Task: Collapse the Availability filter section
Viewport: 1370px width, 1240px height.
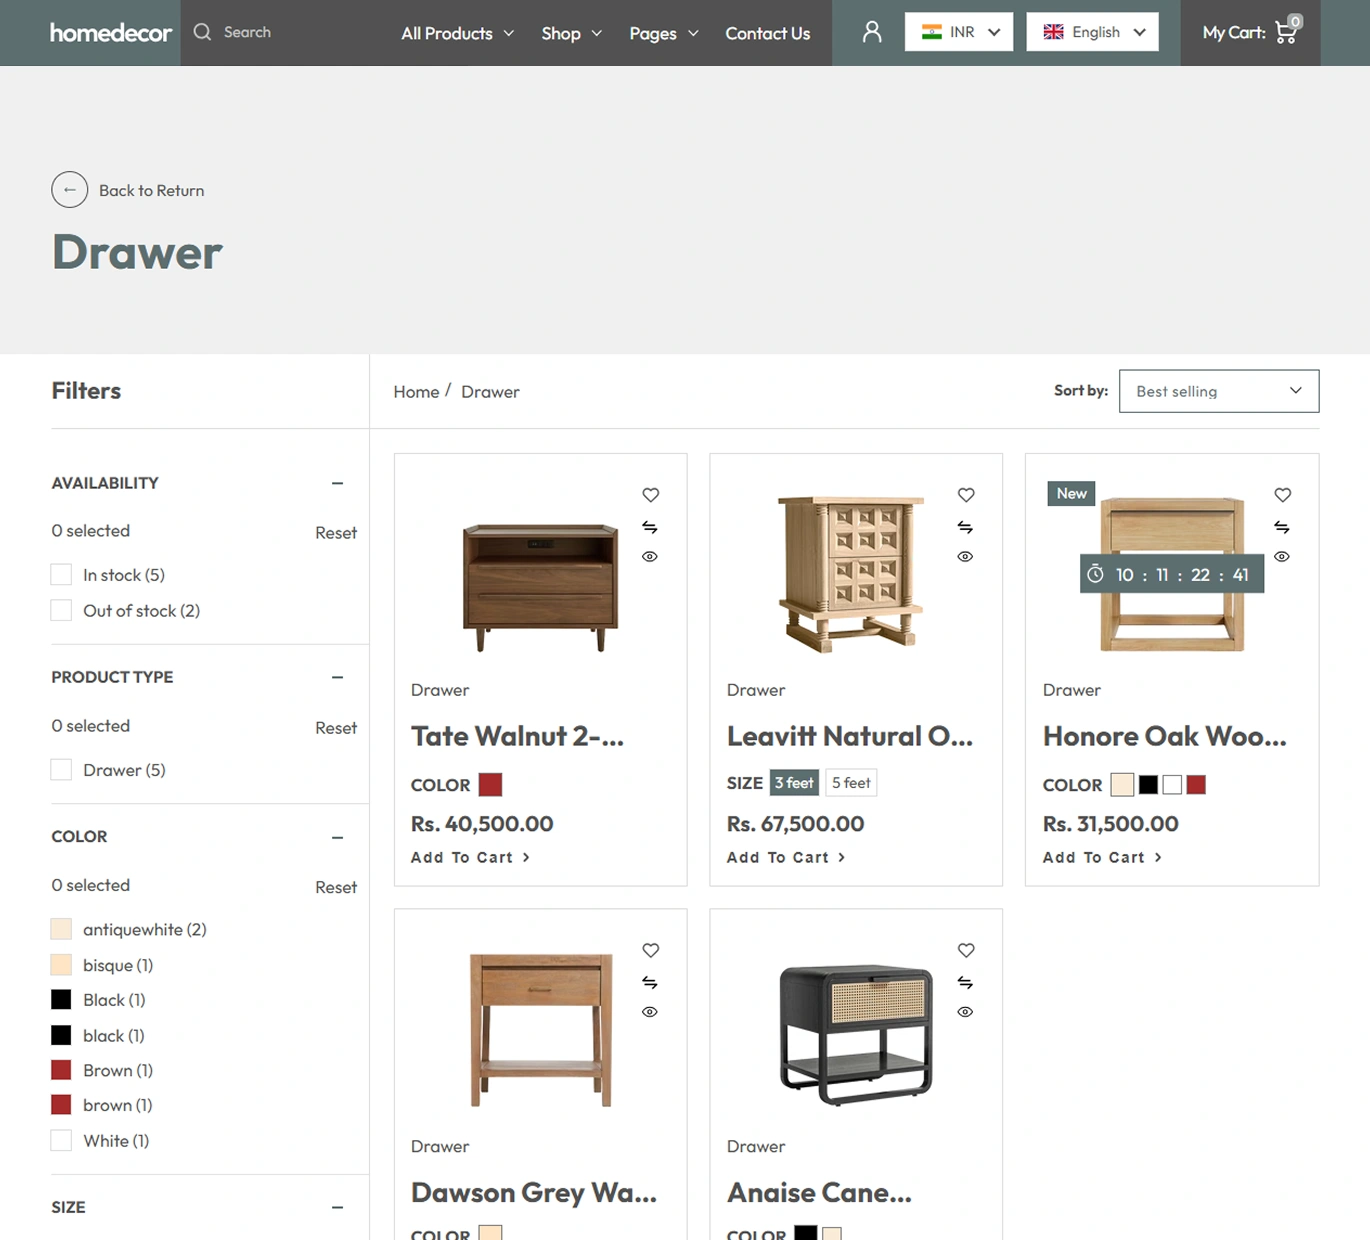Action: tap(337, 483)
